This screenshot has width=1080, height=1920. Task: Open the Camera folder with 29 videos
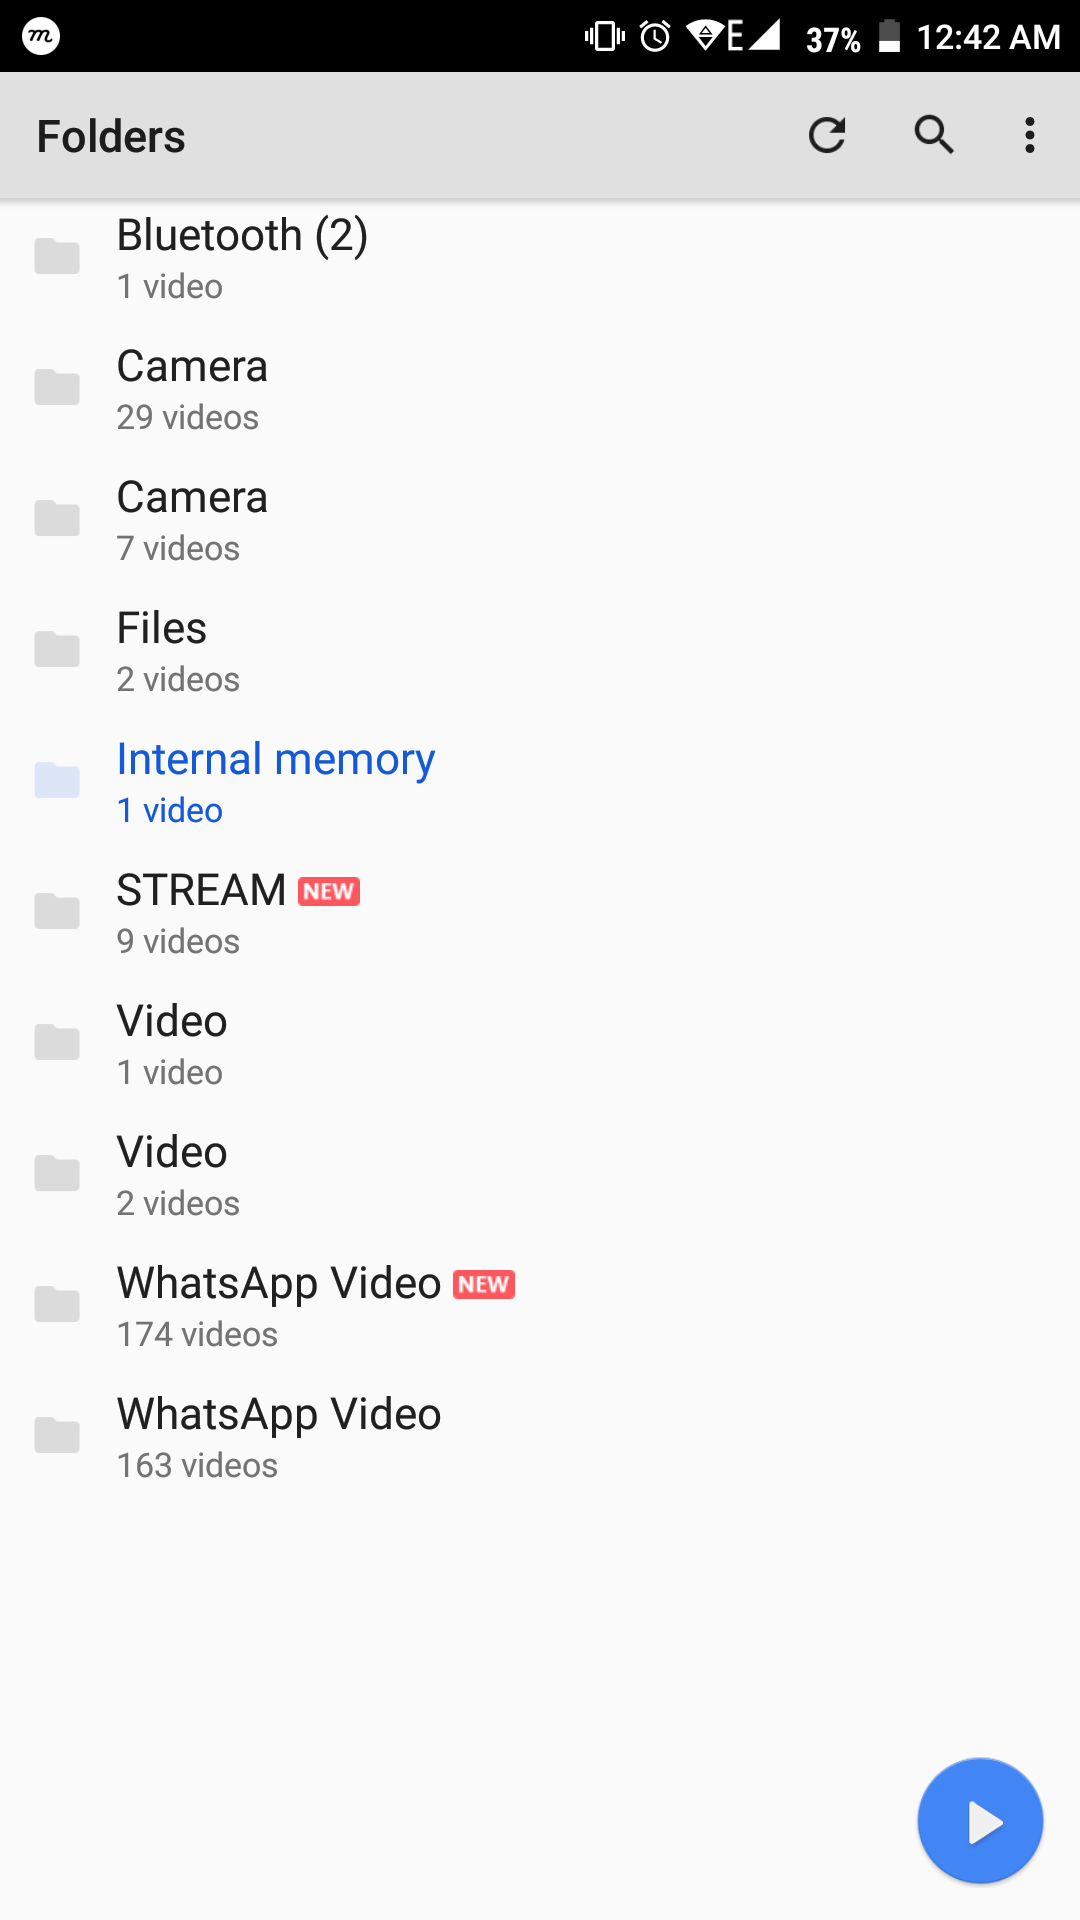tap(540, 387)
